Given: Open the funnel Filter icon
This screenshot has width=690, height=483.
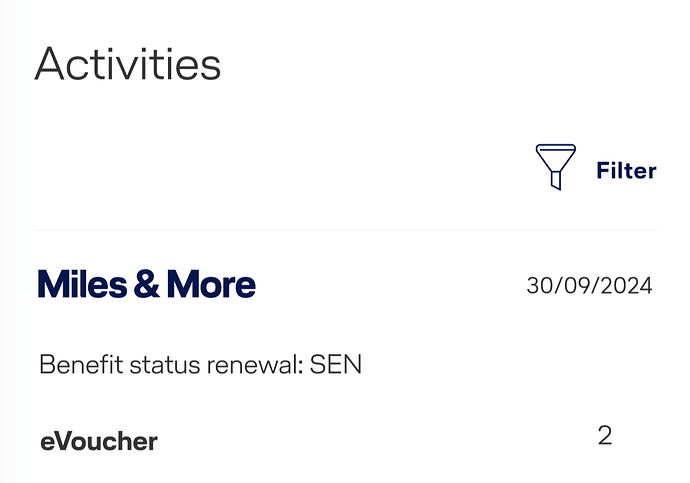Looking at the screenshot, I should point(555,167).
